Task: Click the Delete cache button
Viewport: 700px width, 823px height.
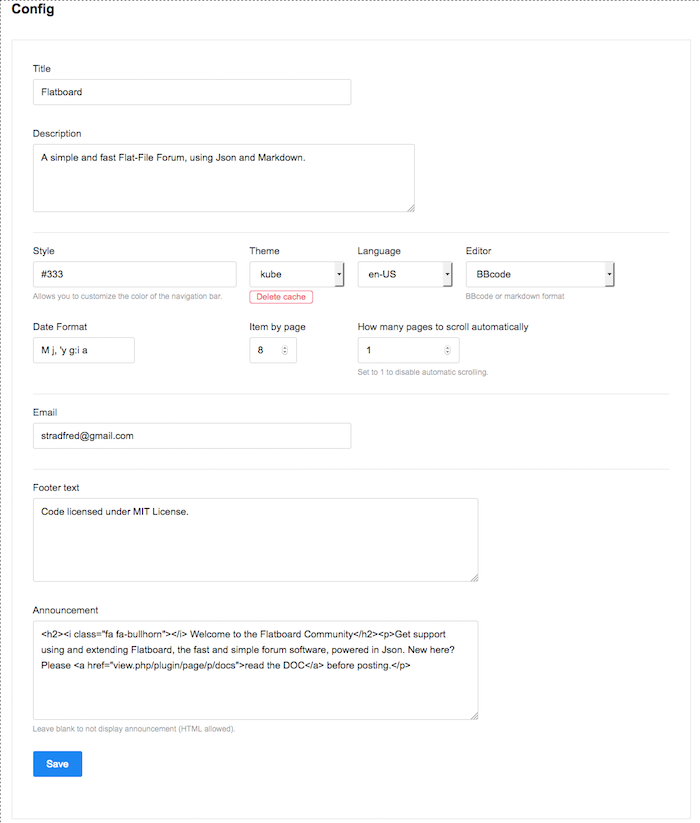Action: 281,297
